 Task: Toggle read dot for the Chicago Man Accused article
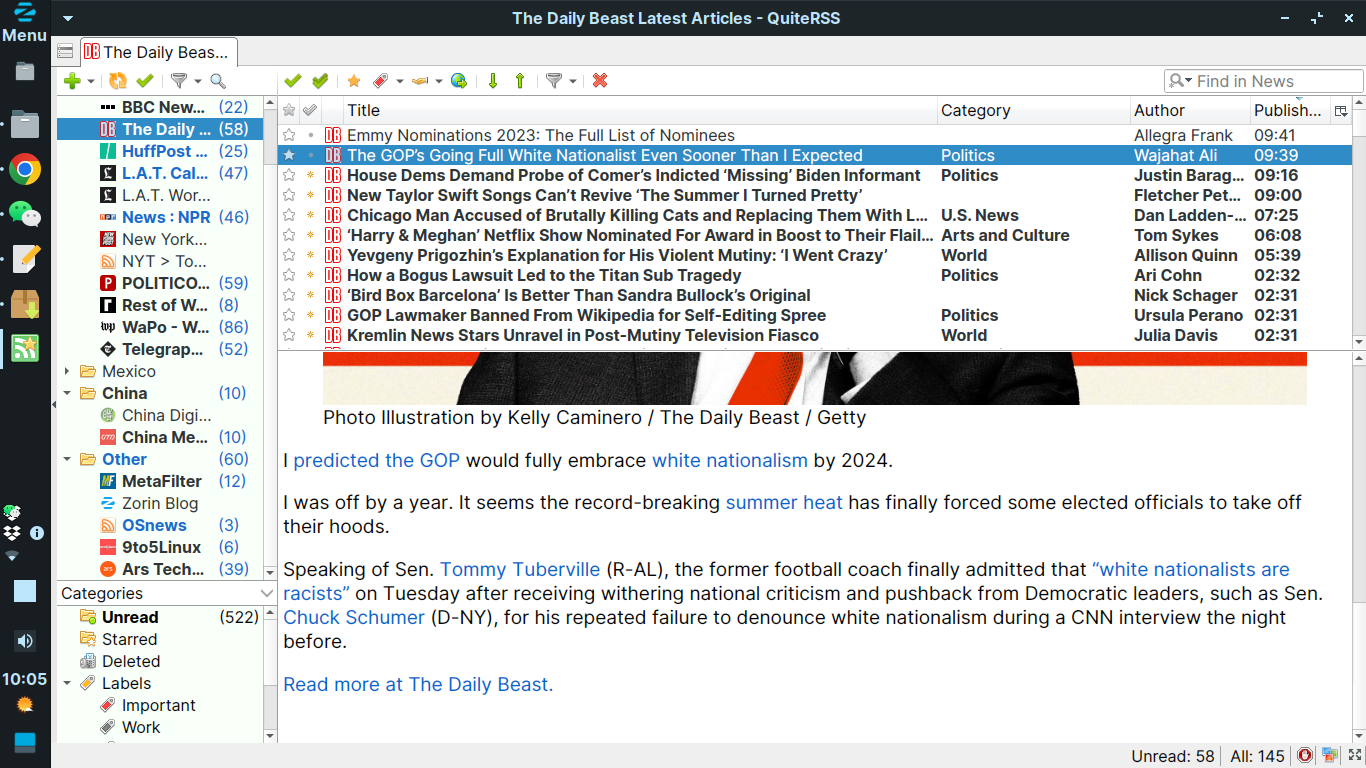[311, 215]
